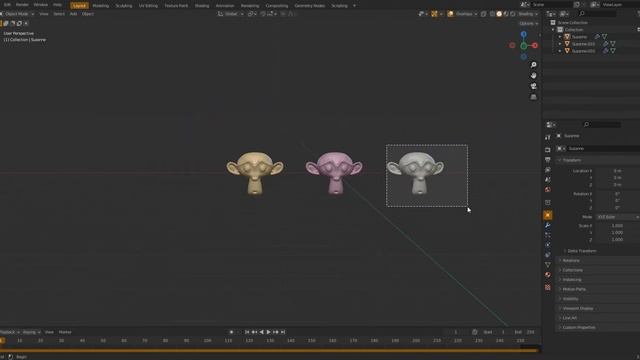Click the outliner search field
Viewport: 640px width, 360px height.
598,14
